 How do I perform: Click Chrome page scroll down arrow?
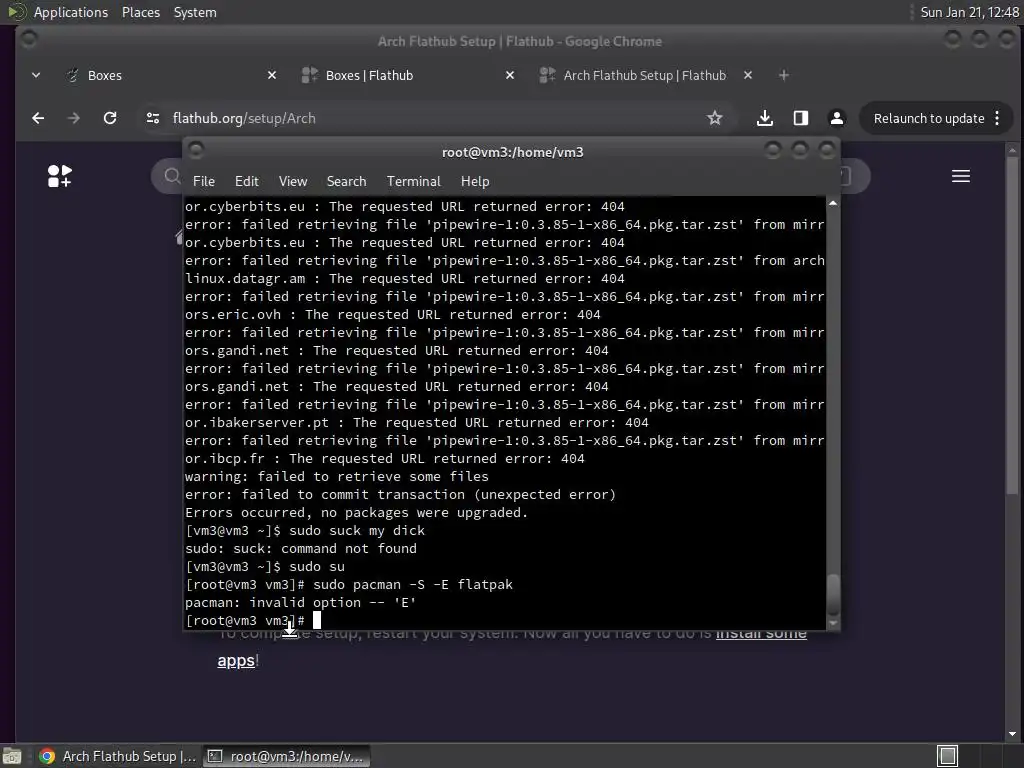coord(1012,734)
